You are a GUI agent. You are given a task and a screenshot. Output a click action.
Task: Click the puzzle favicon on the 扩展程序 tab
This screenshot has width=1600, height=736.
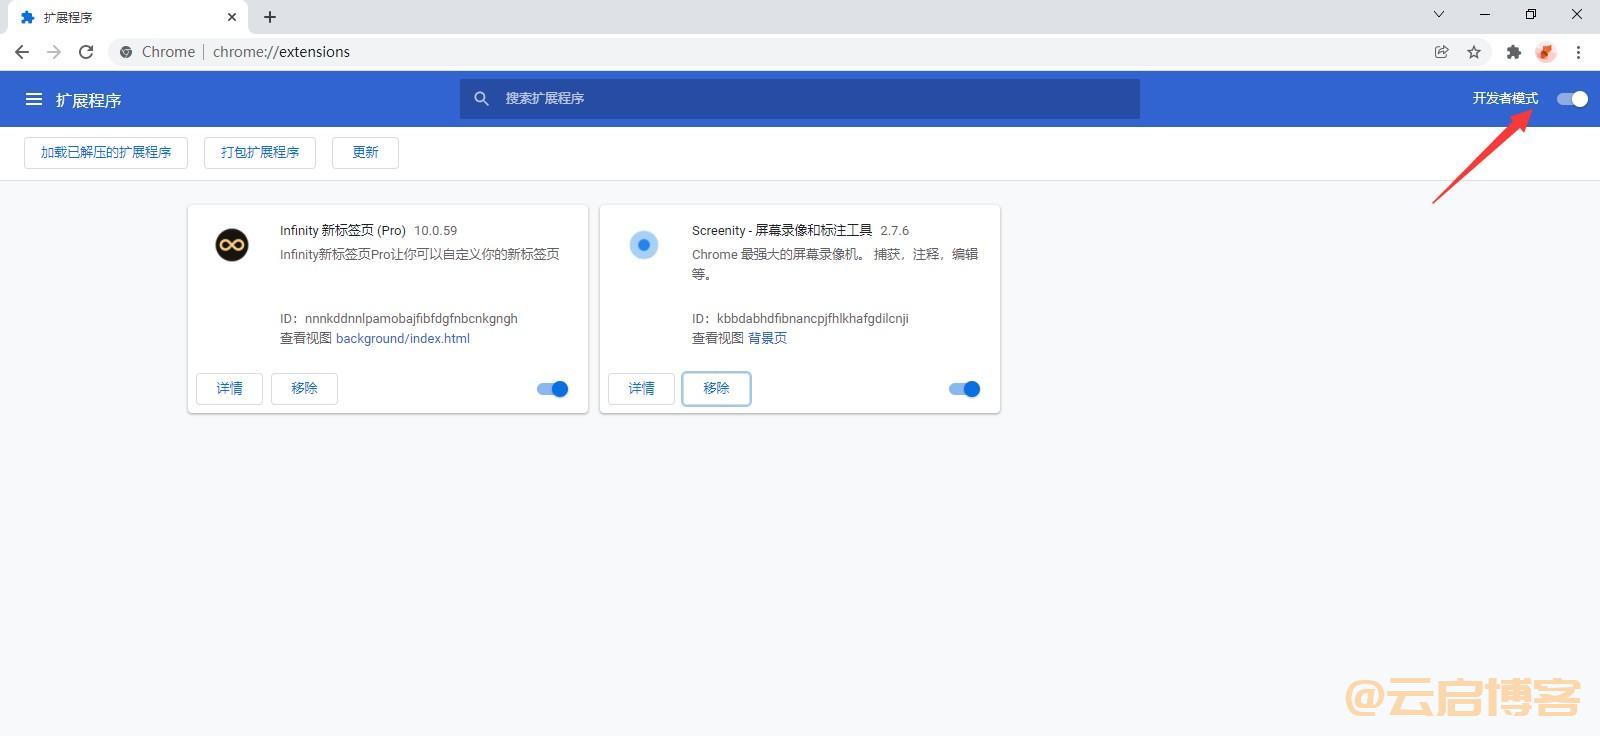27,17
